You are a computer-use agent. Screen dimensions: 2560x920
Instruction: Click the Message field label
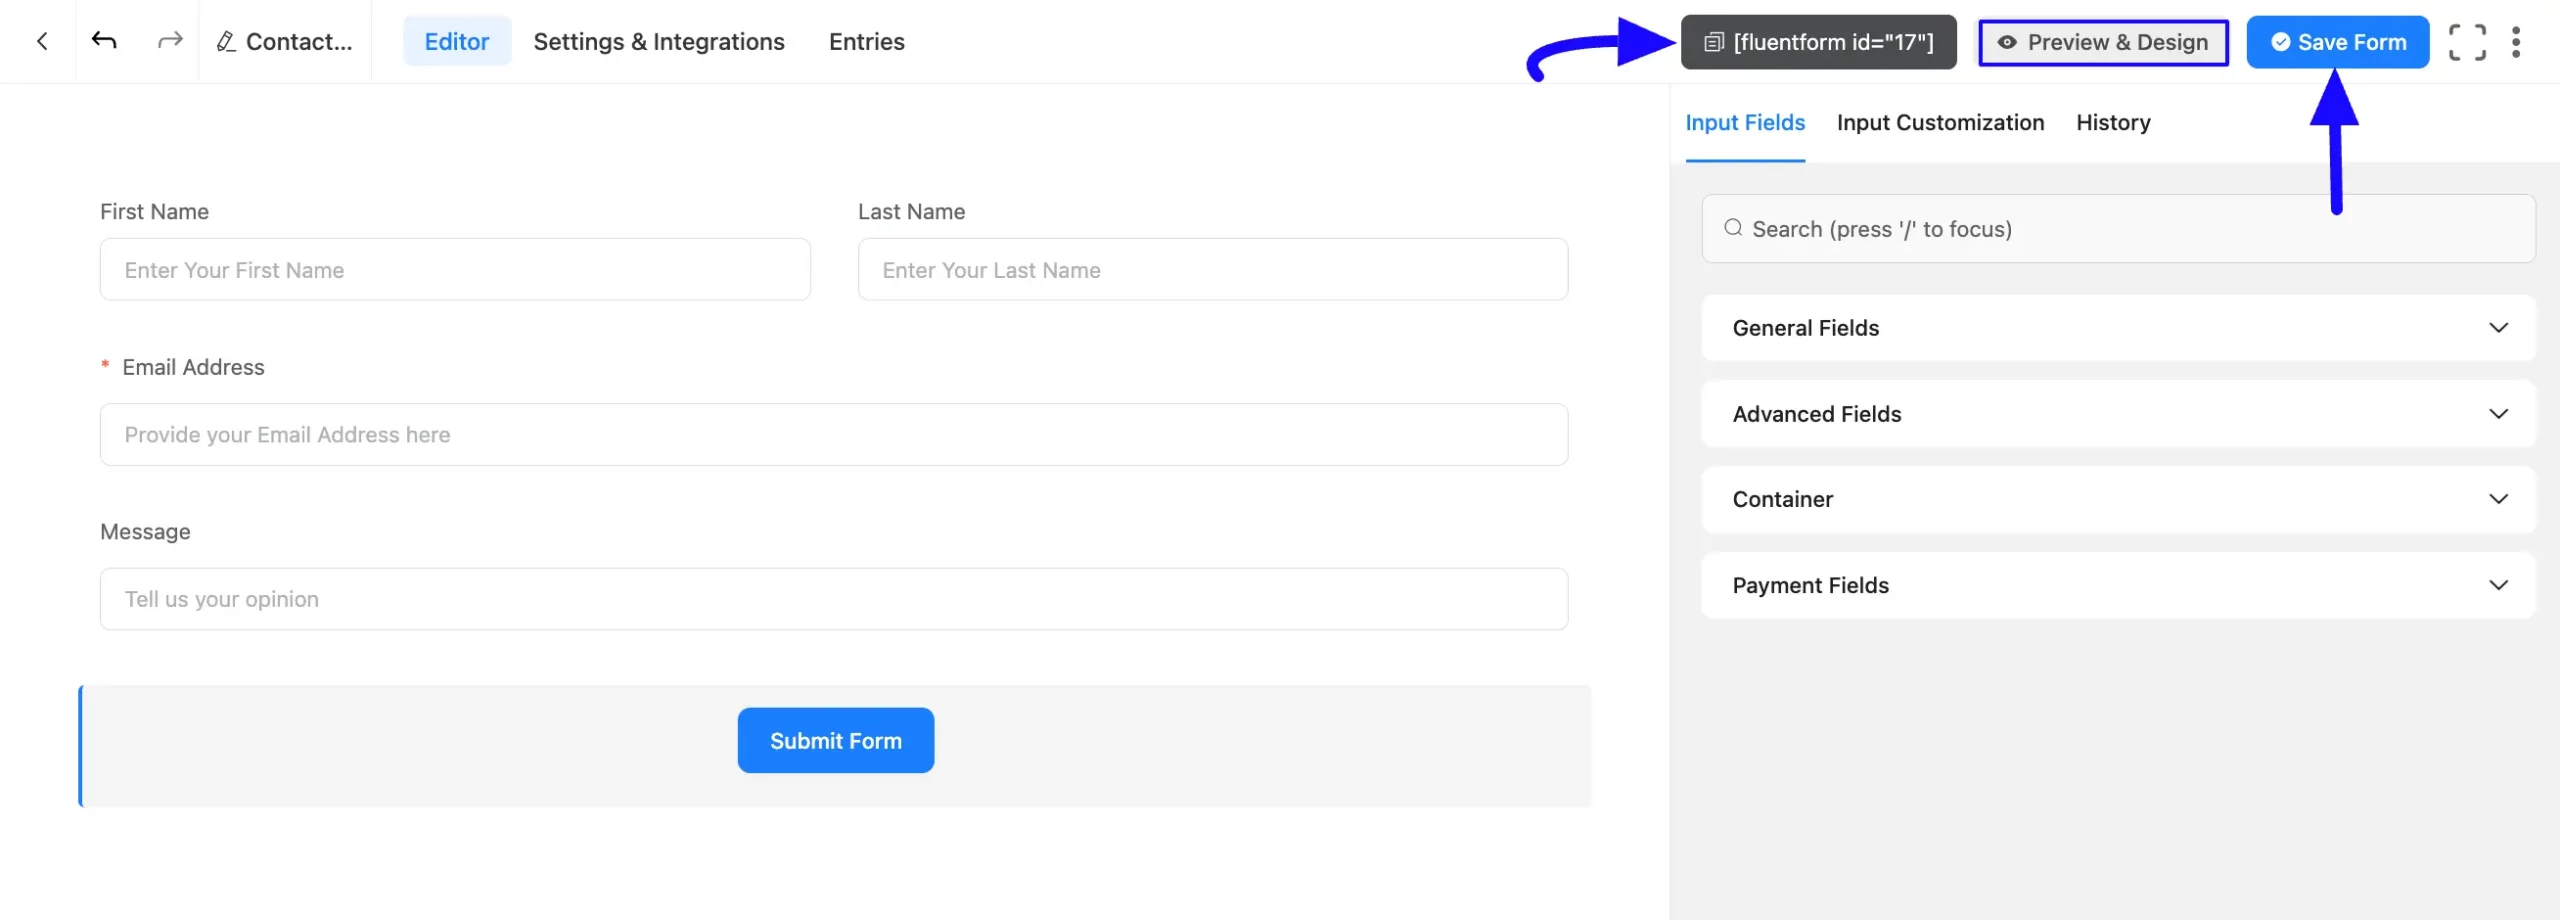pyautogui.click(x=145, y=532)
